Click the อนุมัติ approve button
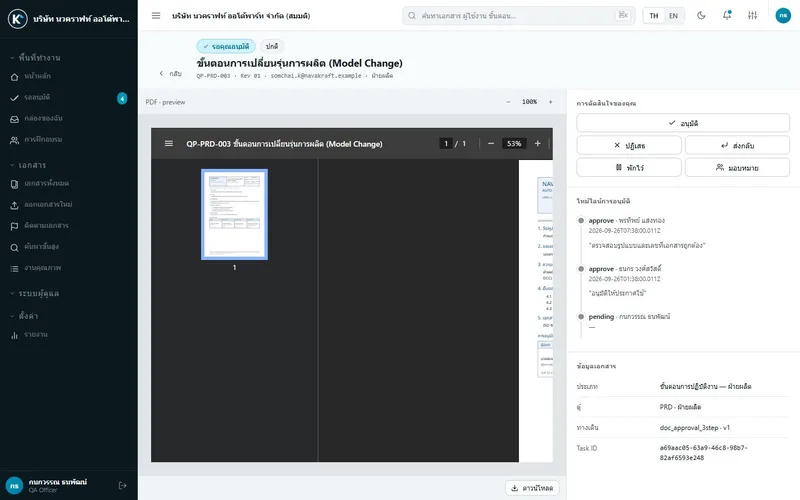 683,123
